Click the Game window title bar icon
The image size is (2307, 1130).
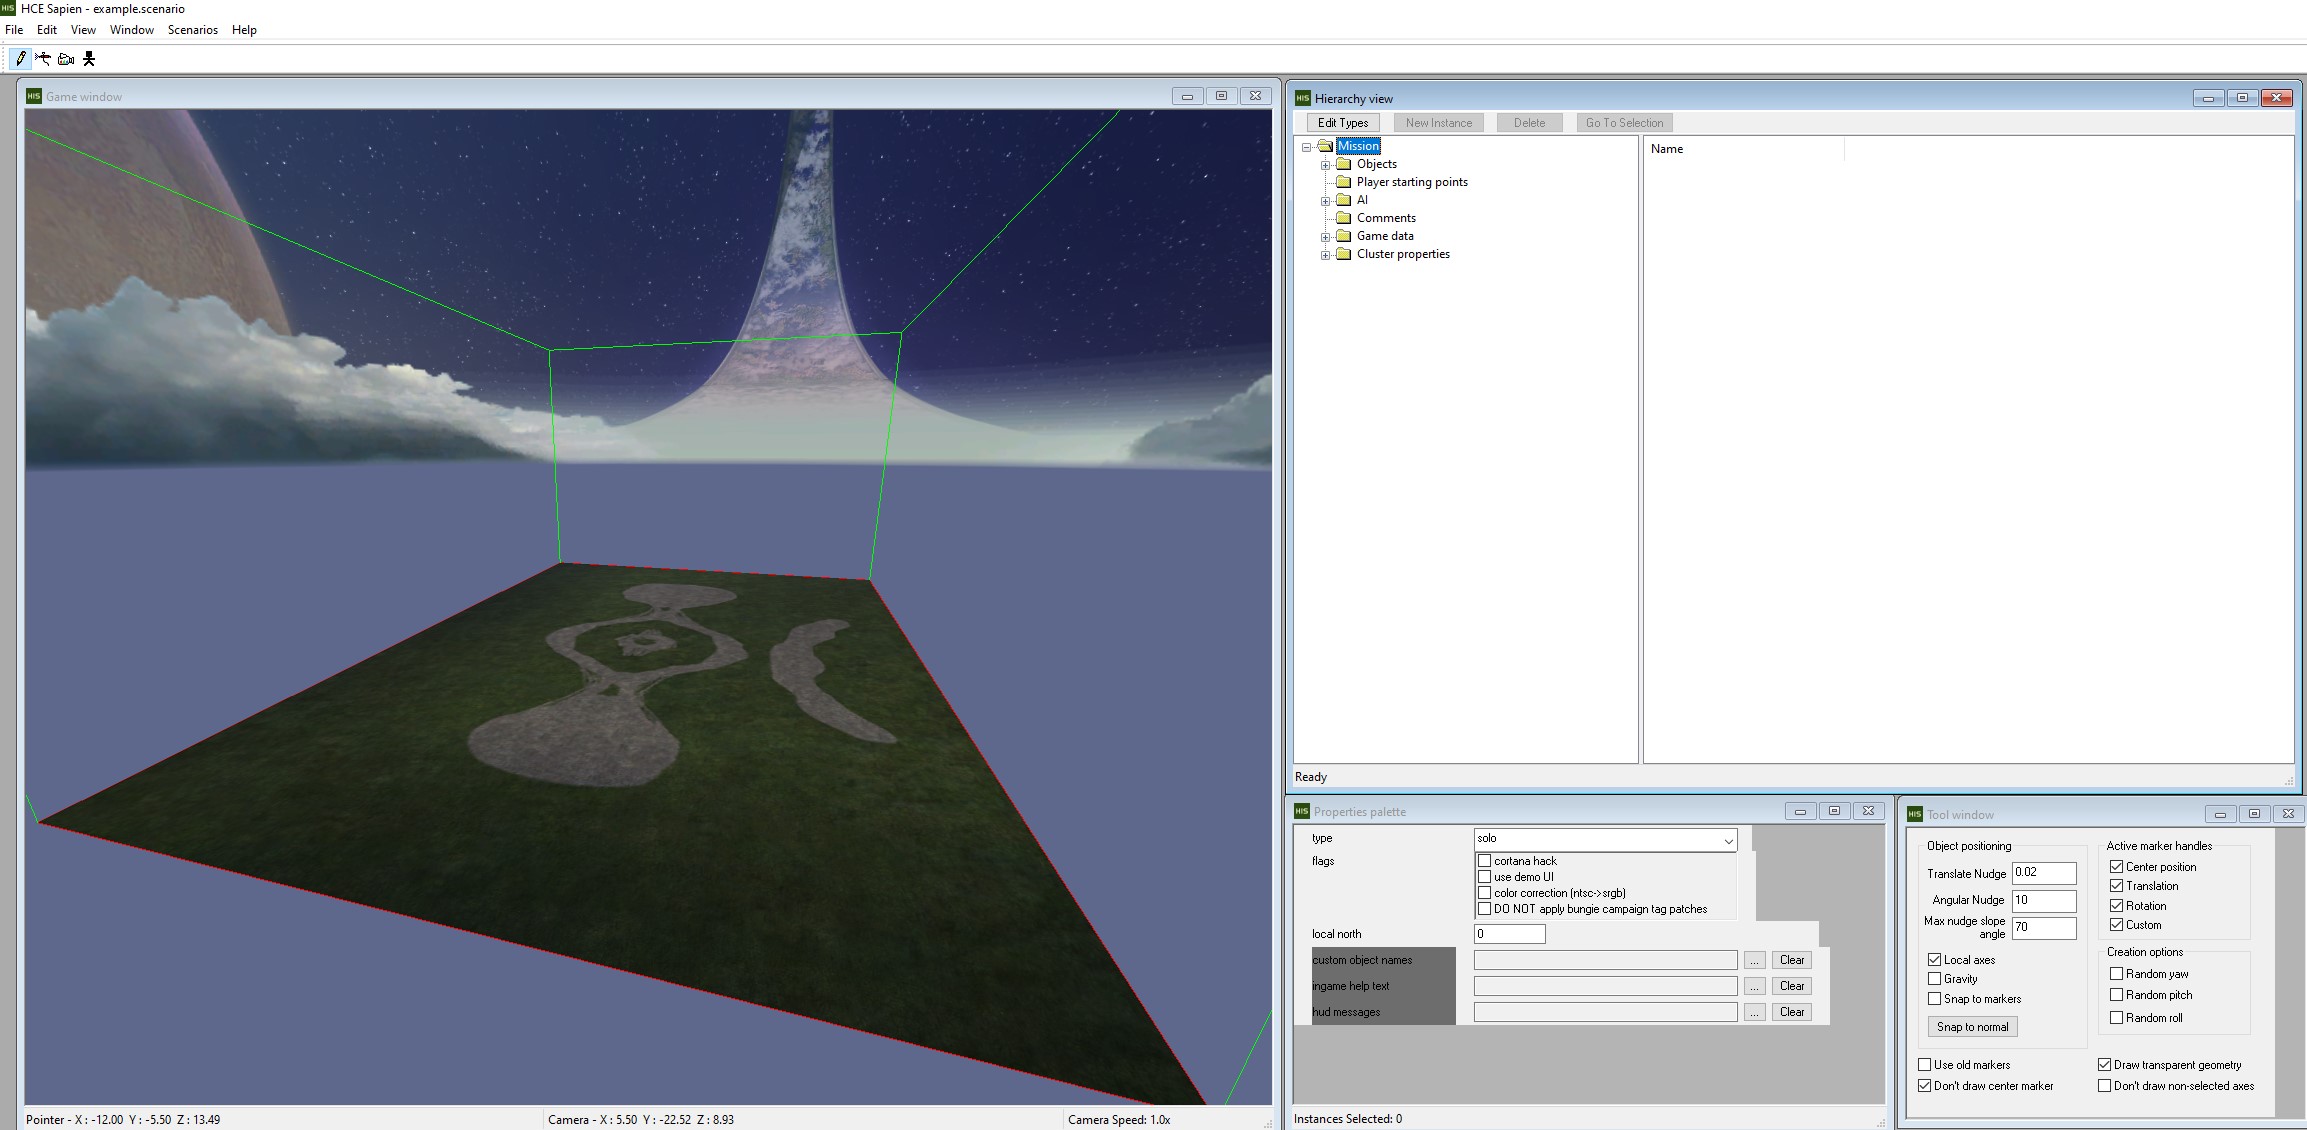point(34,96)
